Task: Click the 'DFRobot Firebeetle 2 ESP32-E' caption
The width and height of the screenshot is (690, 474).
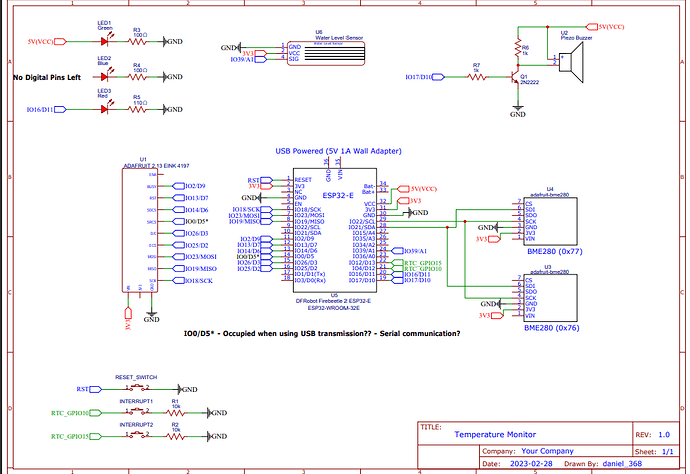Action: pos(333,301)
